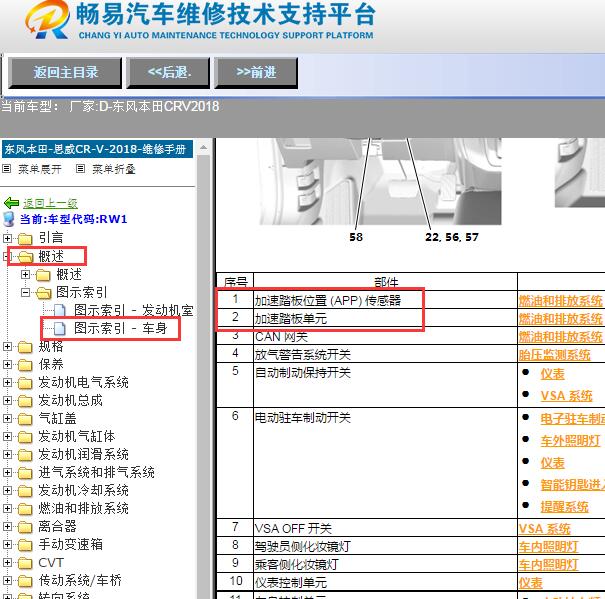Expand the 发动机润滑系统 node
This screenshot has height=599, width=605.
point(7,454)
